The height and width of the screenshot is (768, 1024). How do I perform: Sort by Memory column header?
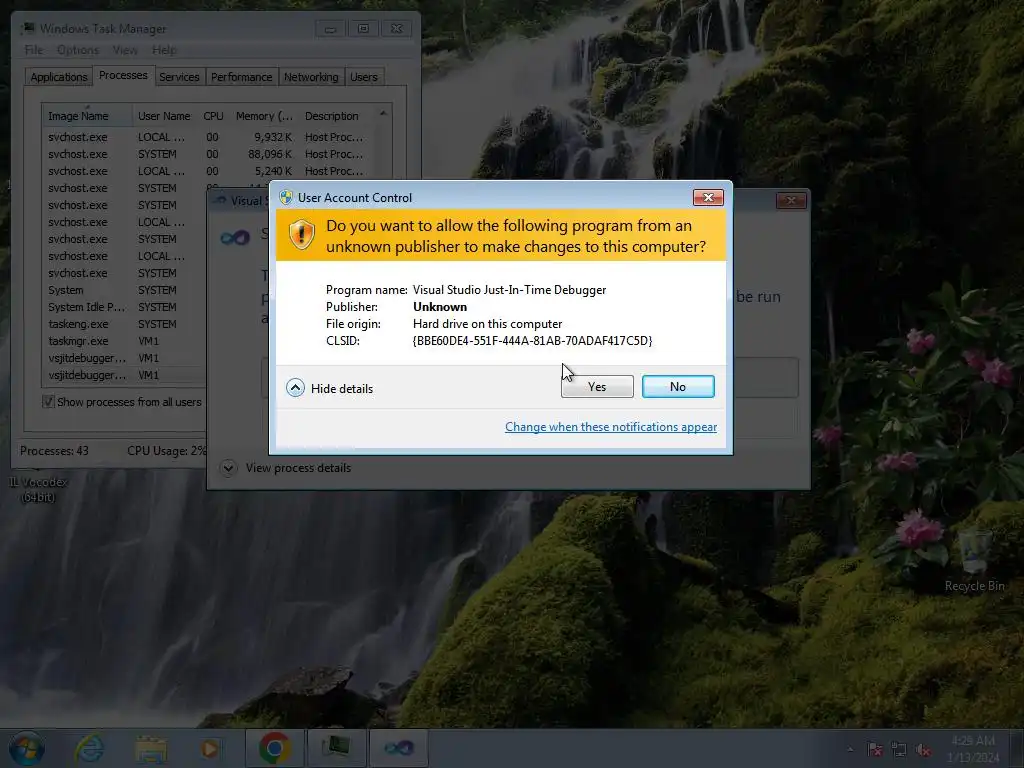[x=264, y=116]
